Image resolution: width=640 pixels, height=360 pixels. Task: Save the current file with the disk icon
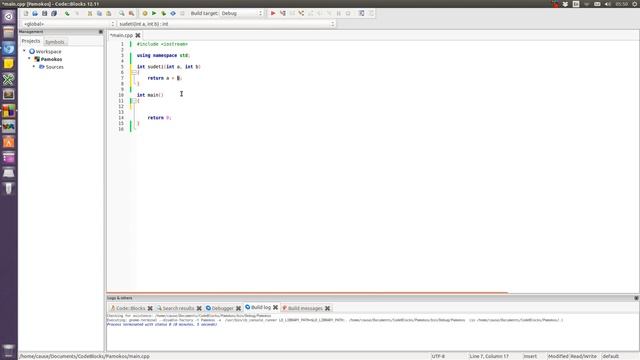[x=44, y=13]
